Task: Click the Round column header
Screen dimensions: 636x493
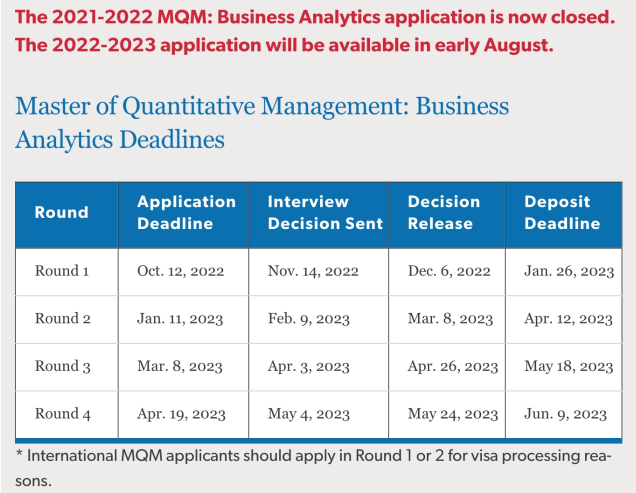Action: pos(62,212)
